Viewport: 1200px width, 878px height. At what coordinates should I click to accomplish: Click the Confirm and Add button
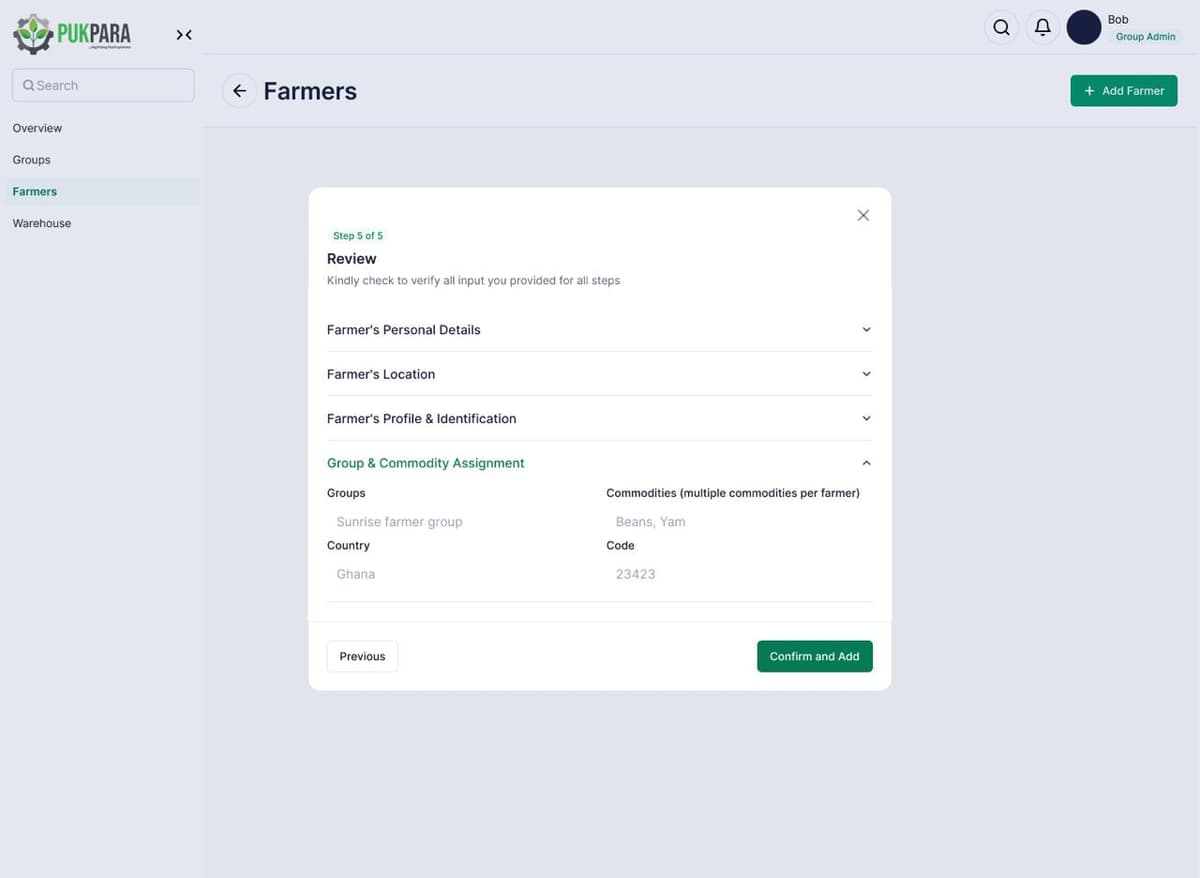click(814, 656)
